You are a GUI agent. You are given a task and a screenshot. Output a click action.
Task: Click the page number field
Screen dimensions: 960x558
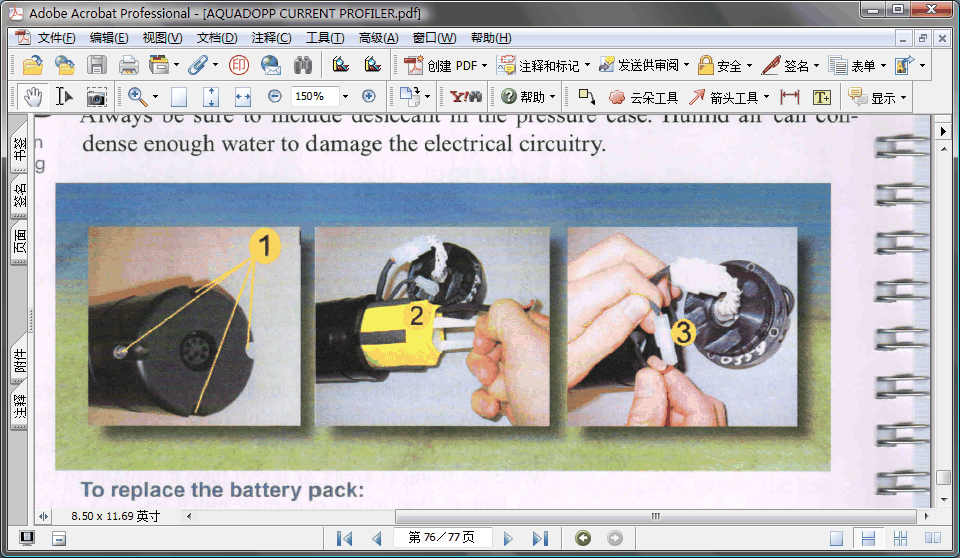click(x=442, y=538)
